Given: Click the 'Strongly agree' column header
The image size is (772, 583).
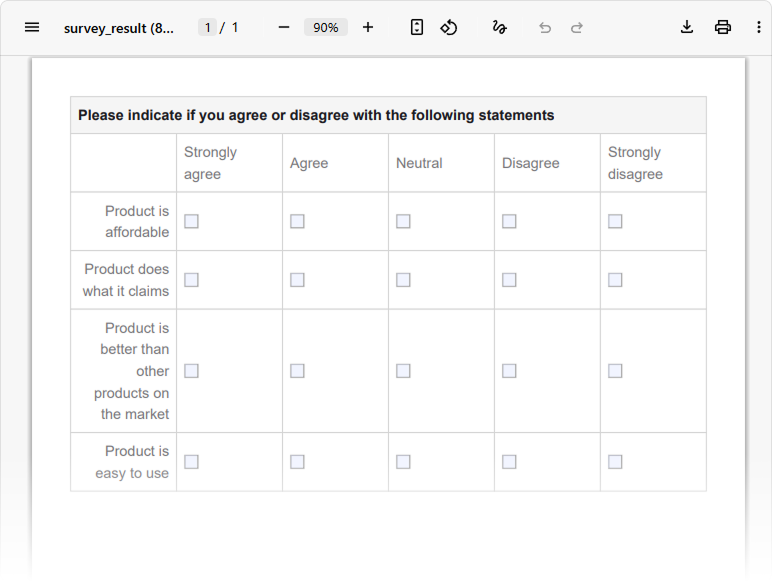Looking at the screenshot, I should (210, 163).
